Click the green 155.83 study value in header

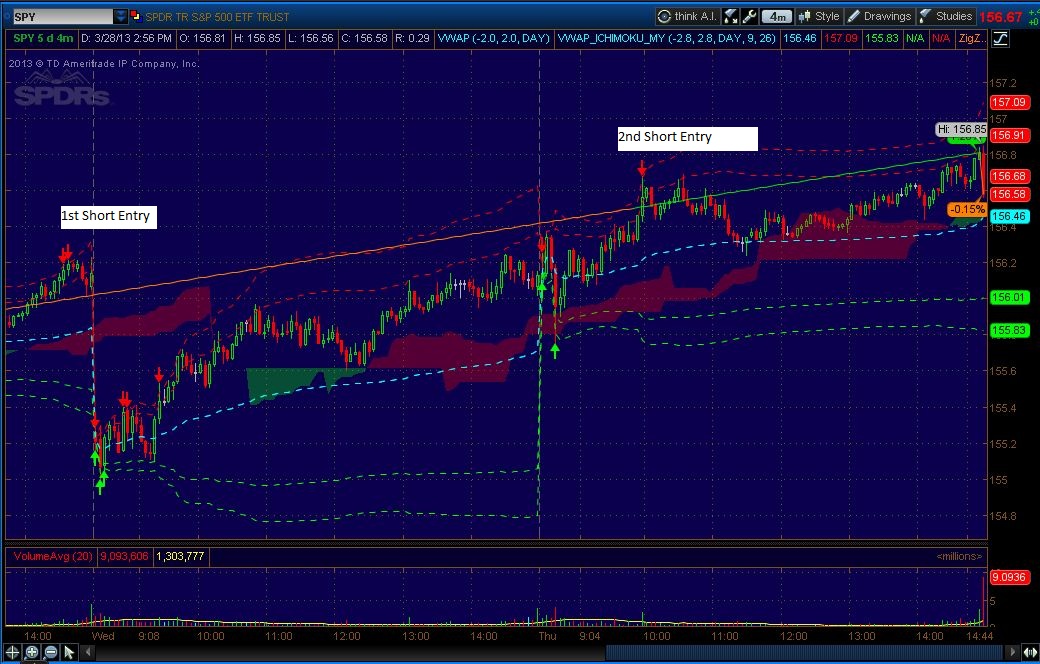click(881, 38)
